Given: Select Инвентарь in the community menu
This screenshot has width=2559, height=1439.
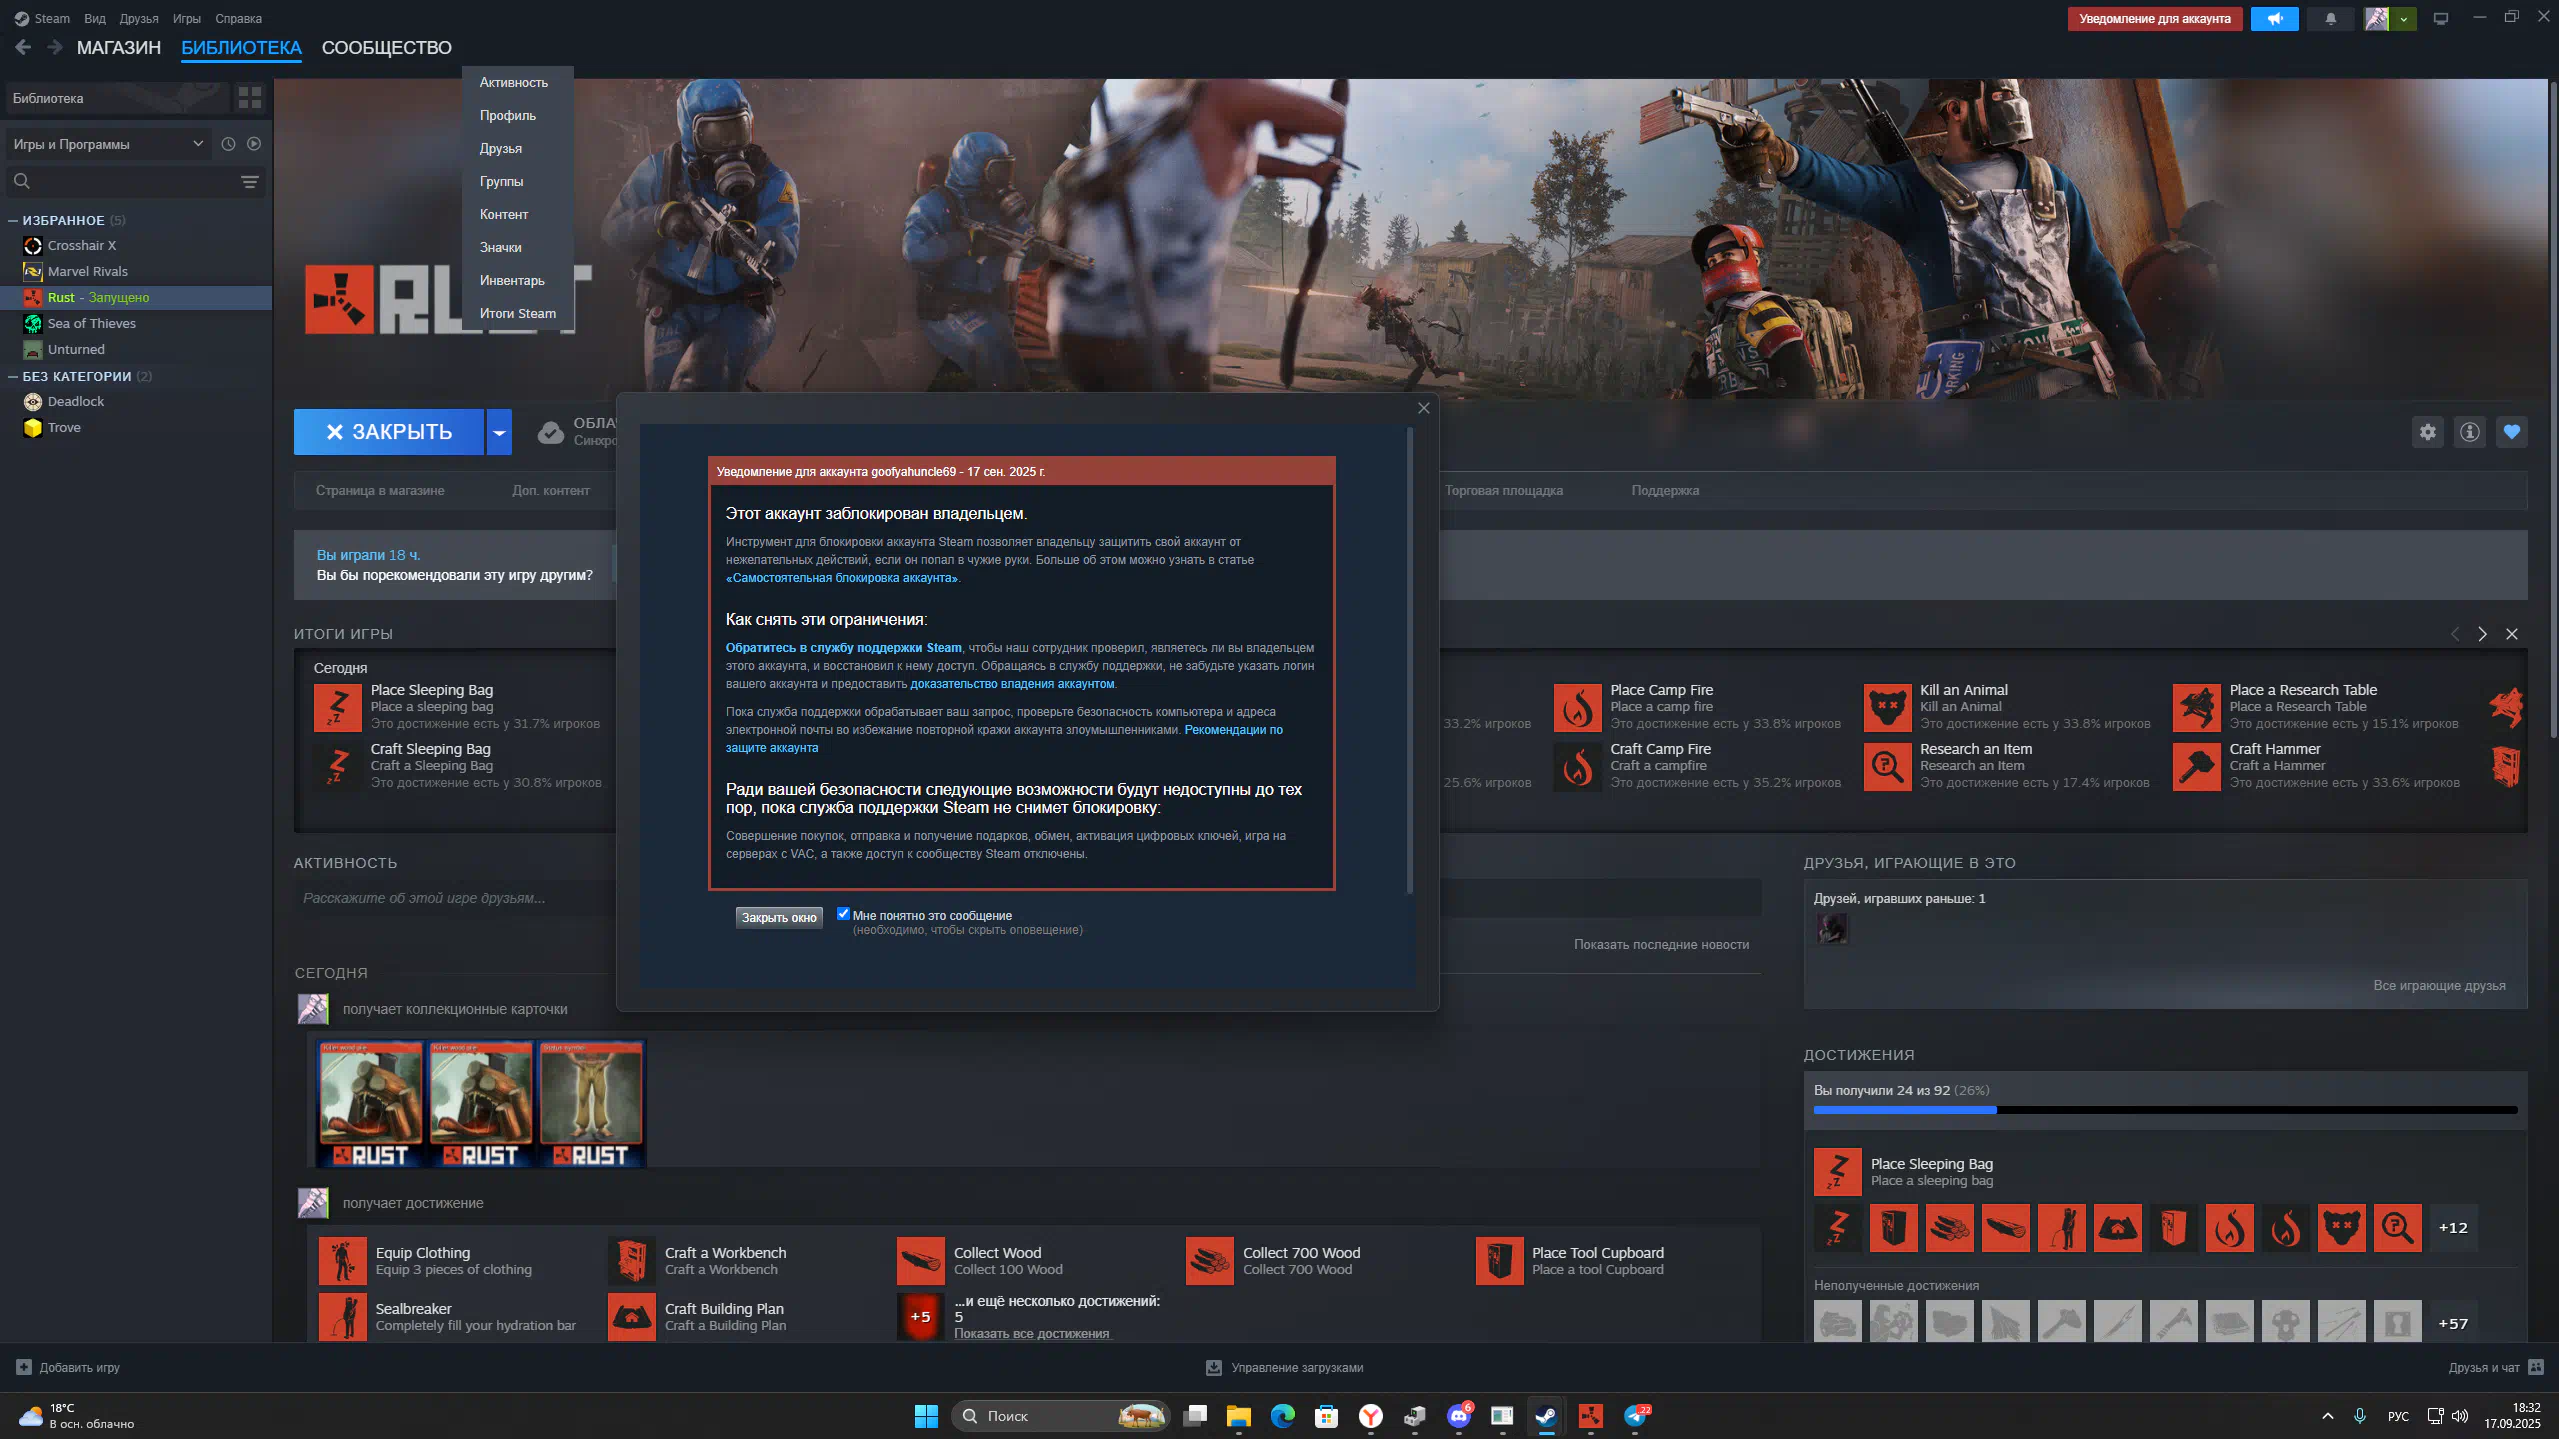Looking at the screenshot, I should [x=511, y=280].
